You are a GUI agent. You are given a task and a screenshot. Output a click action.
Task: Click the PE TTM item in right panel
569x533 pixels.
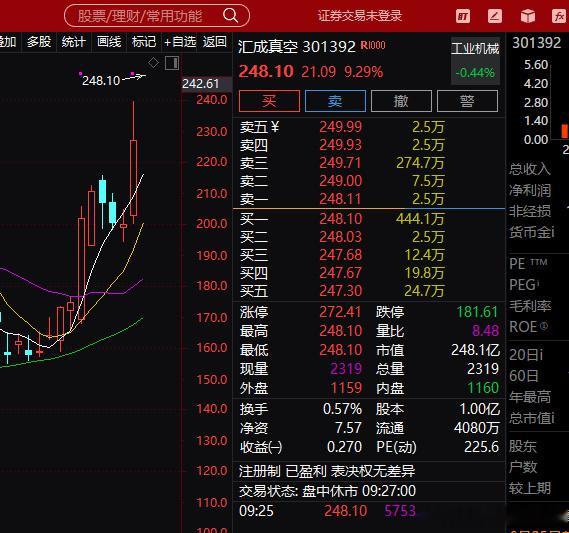(528, 264)
